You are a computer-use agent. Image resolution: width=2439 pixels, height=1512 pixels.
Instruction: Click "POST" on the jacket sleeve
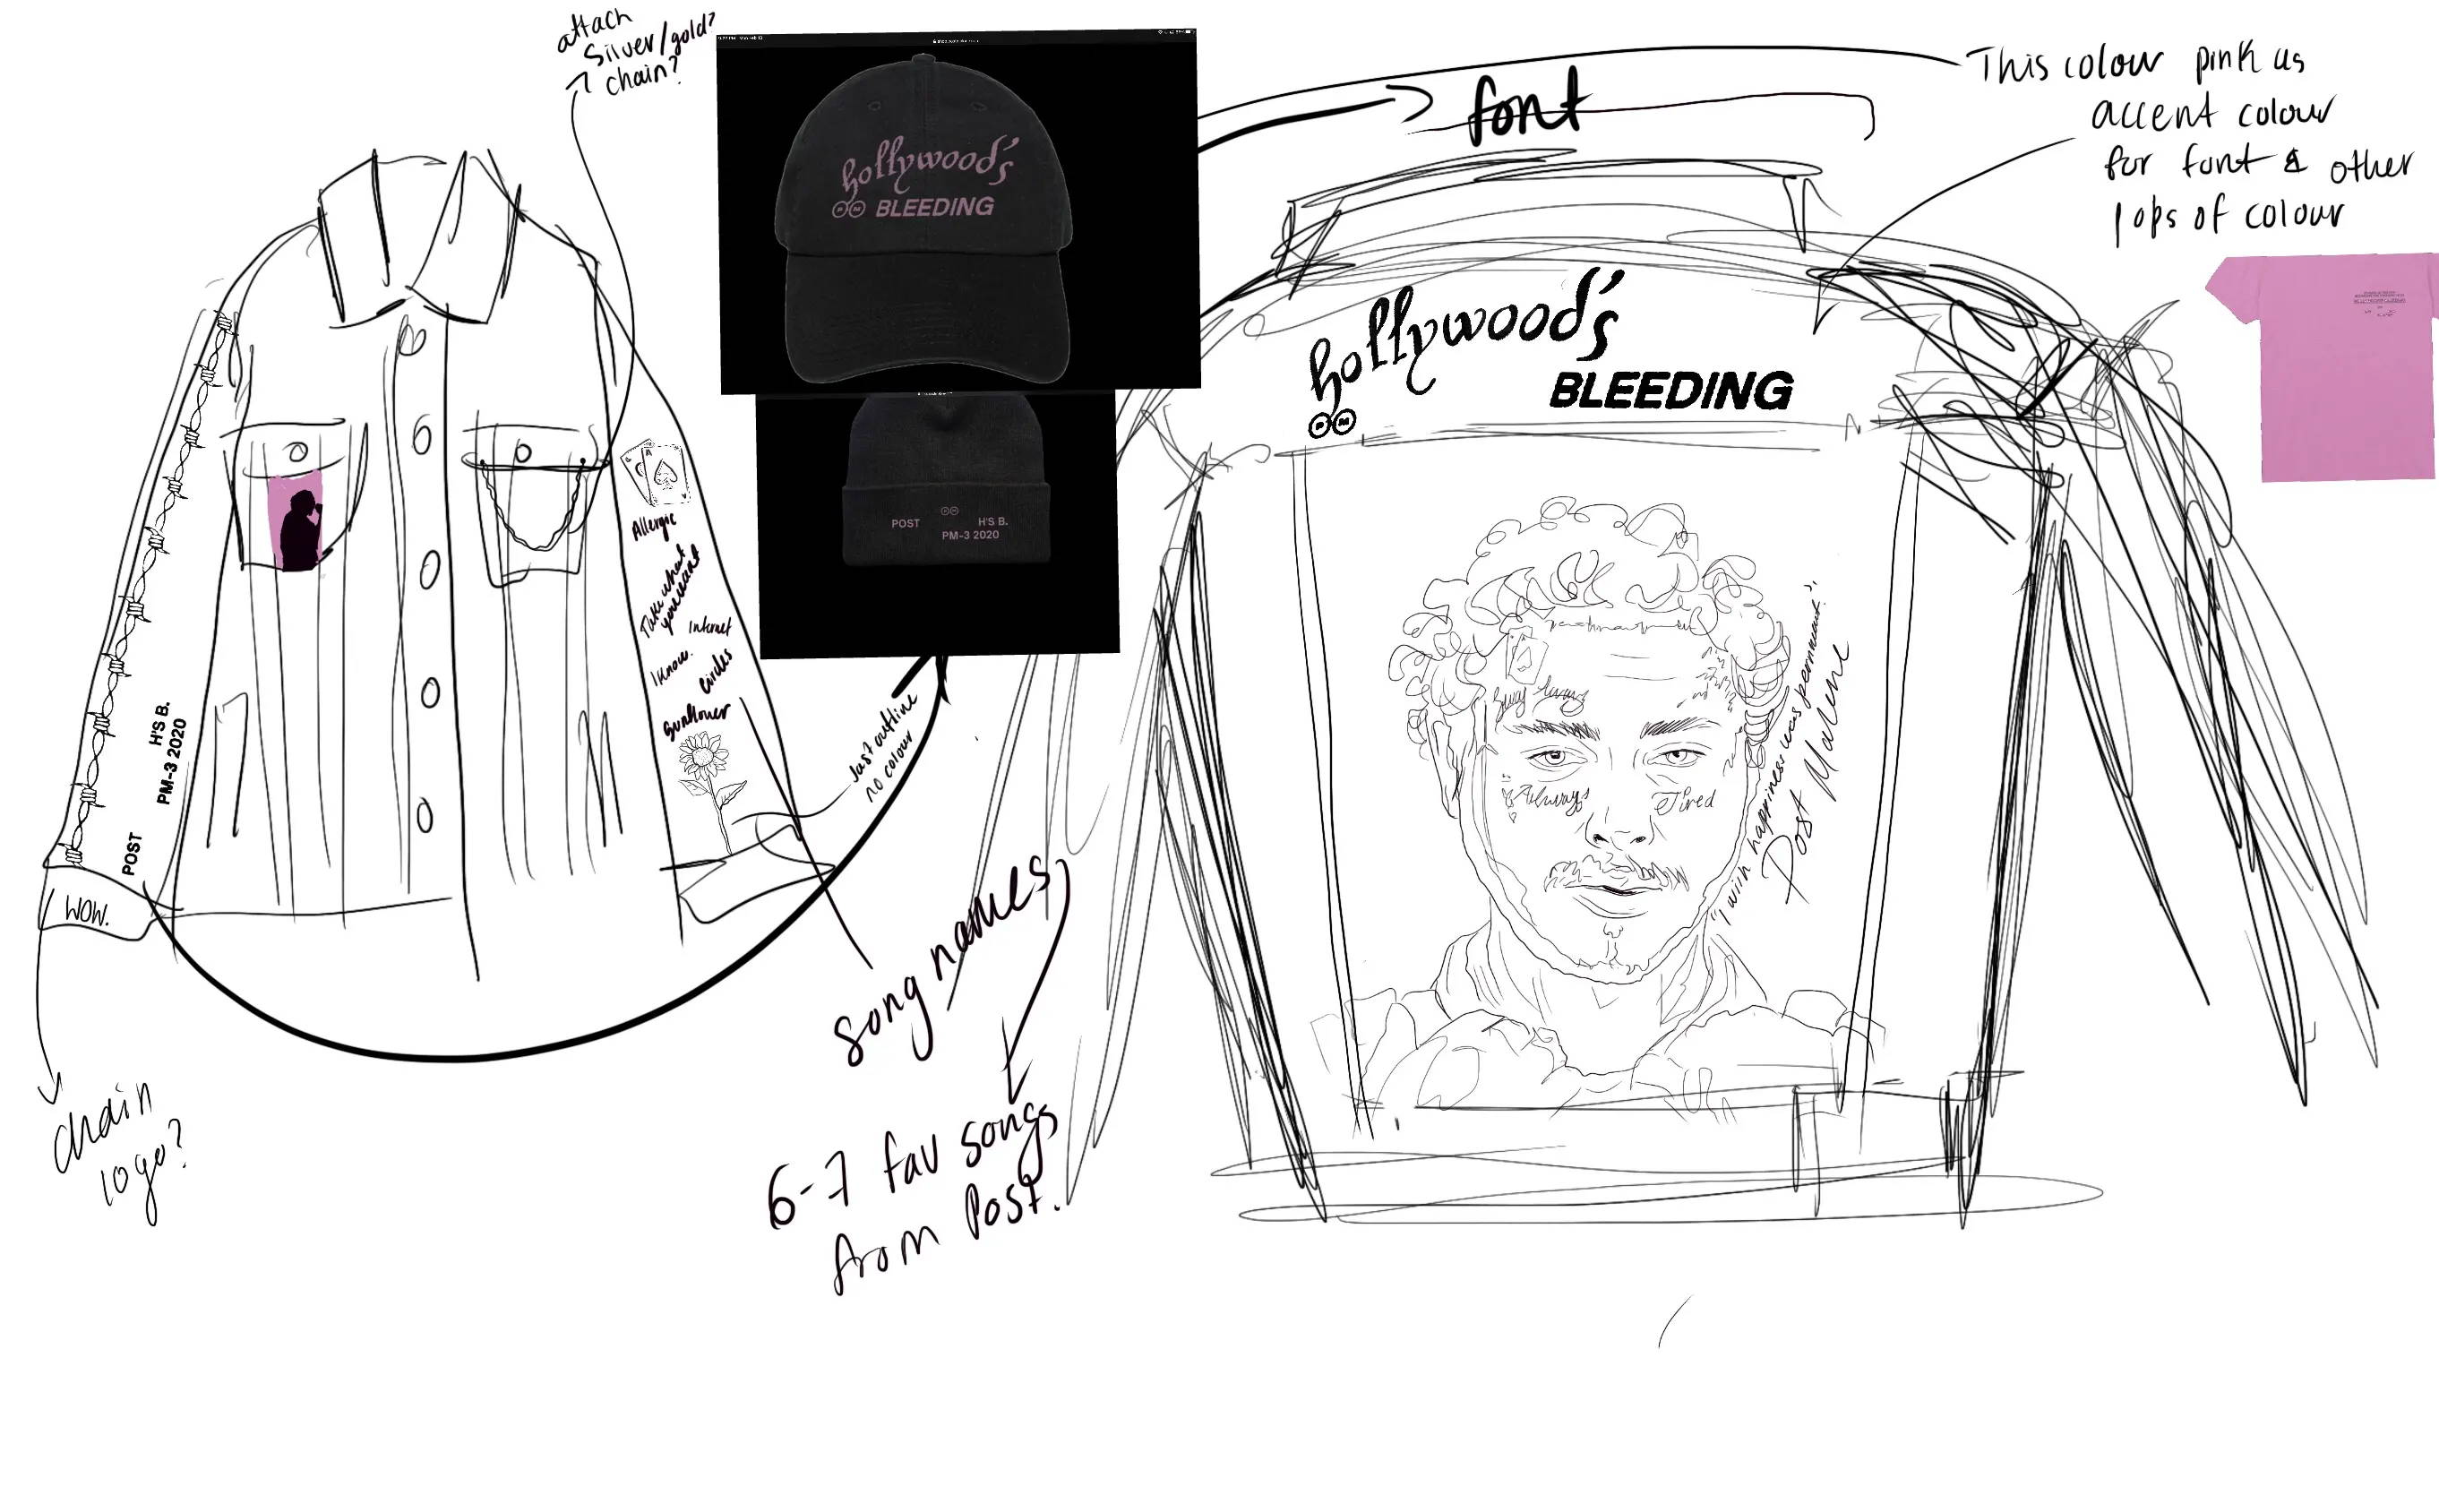[x=131, y=854]
